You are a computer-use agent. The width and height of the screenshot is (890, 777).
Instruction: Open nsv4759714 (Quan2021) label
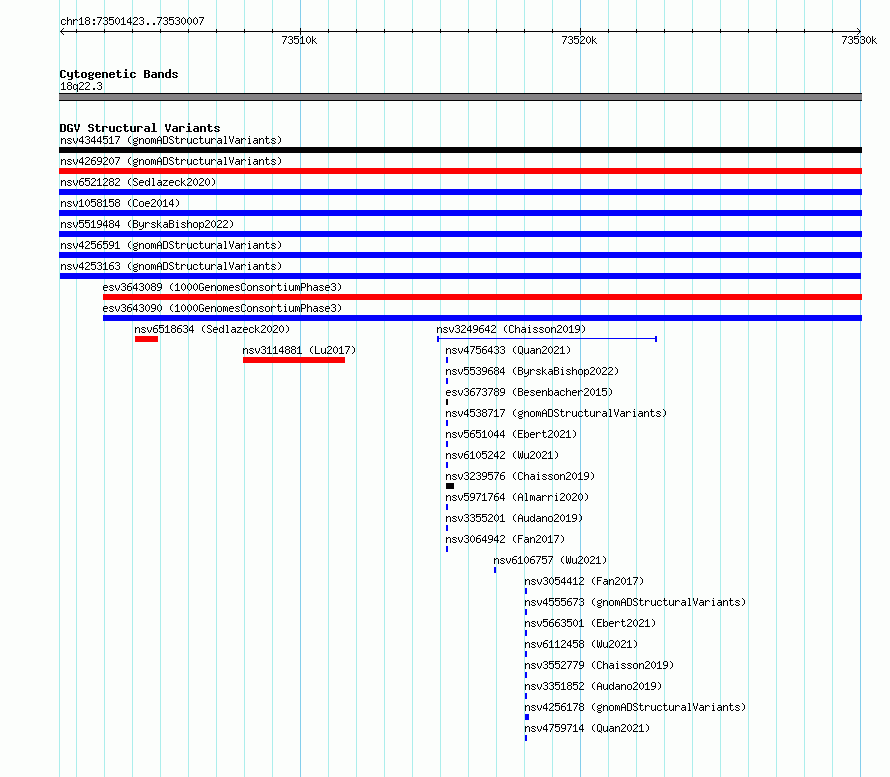[587, 728]
